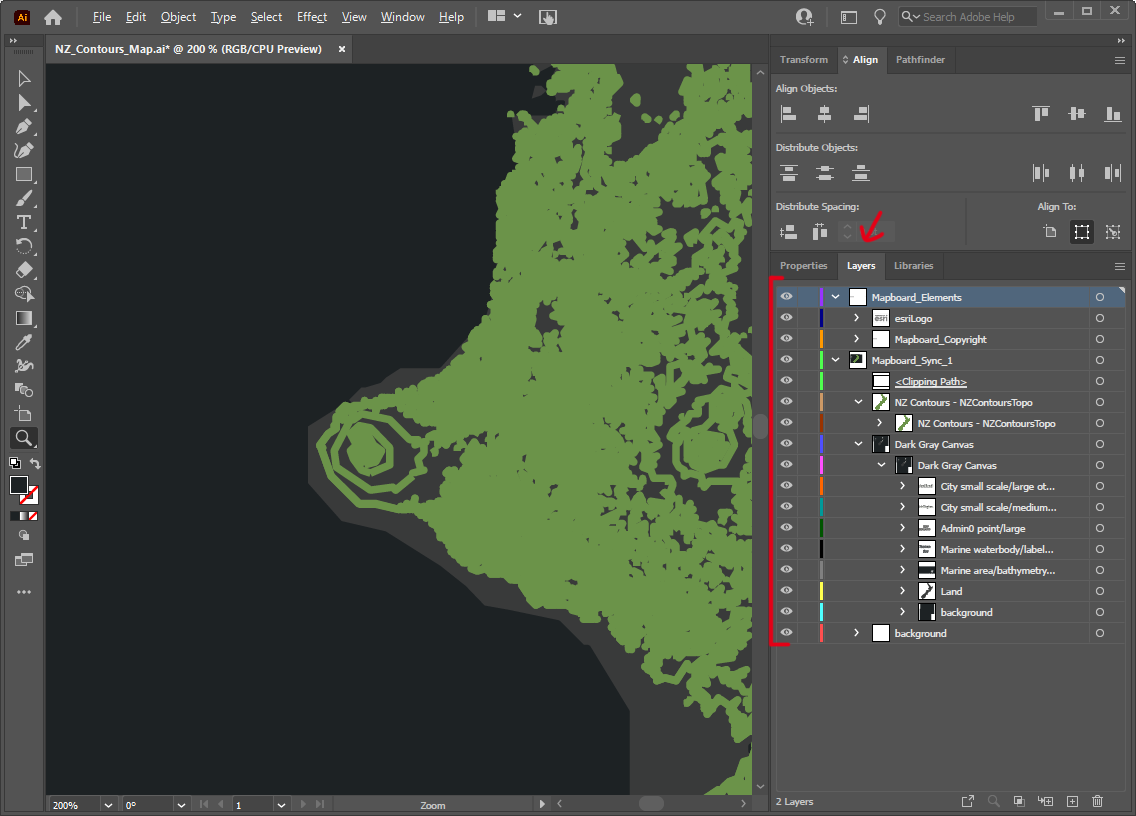Open Align panel options menu
Viewport: 1136px width, 816px height.
tap(1119, 61)
